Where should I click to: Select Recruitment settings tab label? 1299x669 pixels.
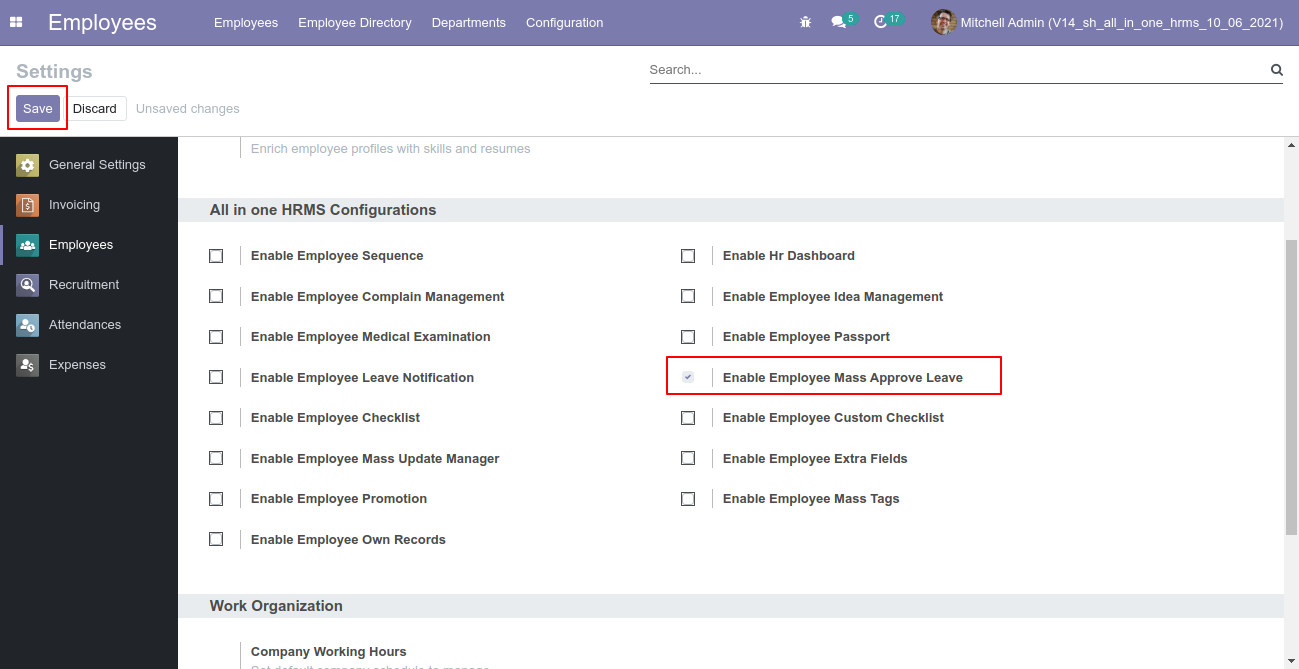tap(84, 285)
